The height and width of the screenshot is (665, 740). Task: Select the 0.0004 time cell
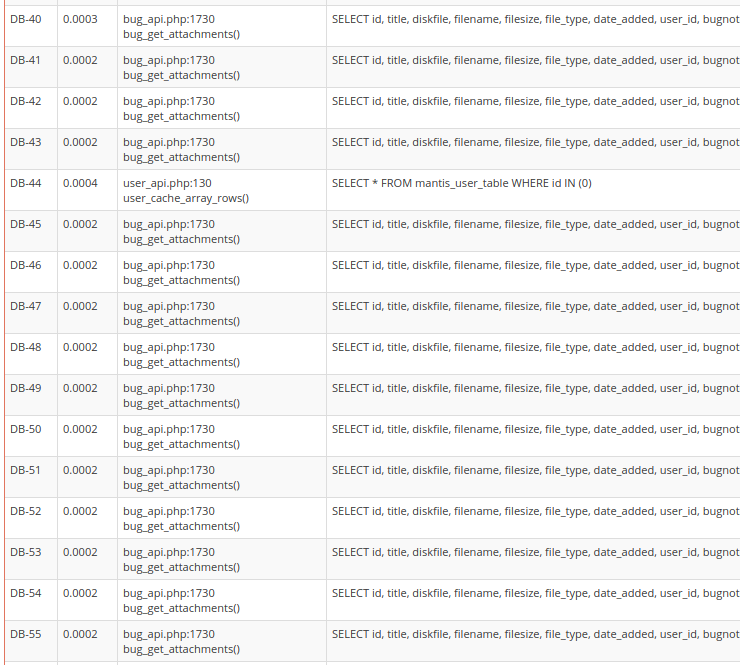pos(80,183)
